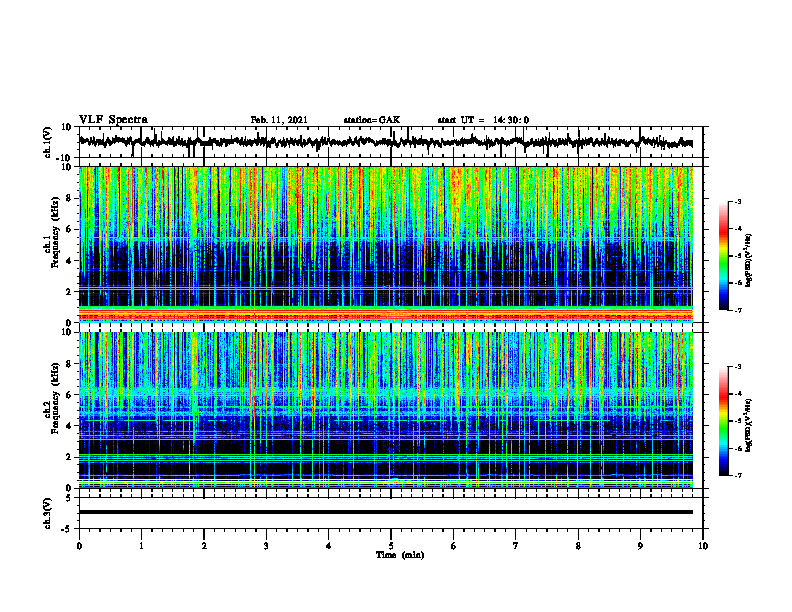Click time axis tick label "7"
Viewport: 792px width, 612px height.
(516, 546)
